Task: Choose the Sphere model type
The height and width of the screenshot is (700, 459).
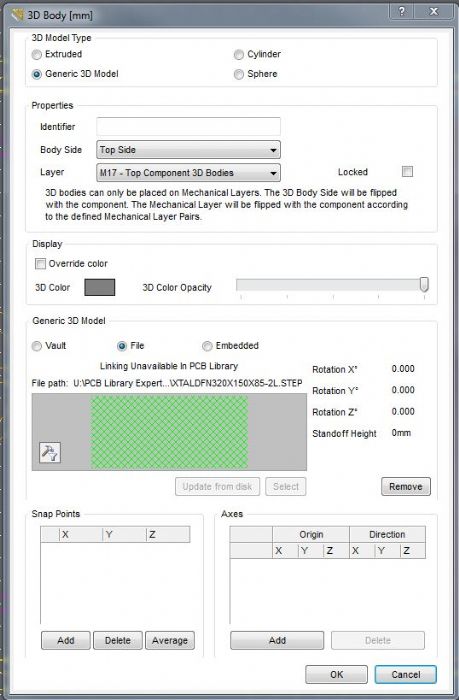Action: (x=239, y=74)
